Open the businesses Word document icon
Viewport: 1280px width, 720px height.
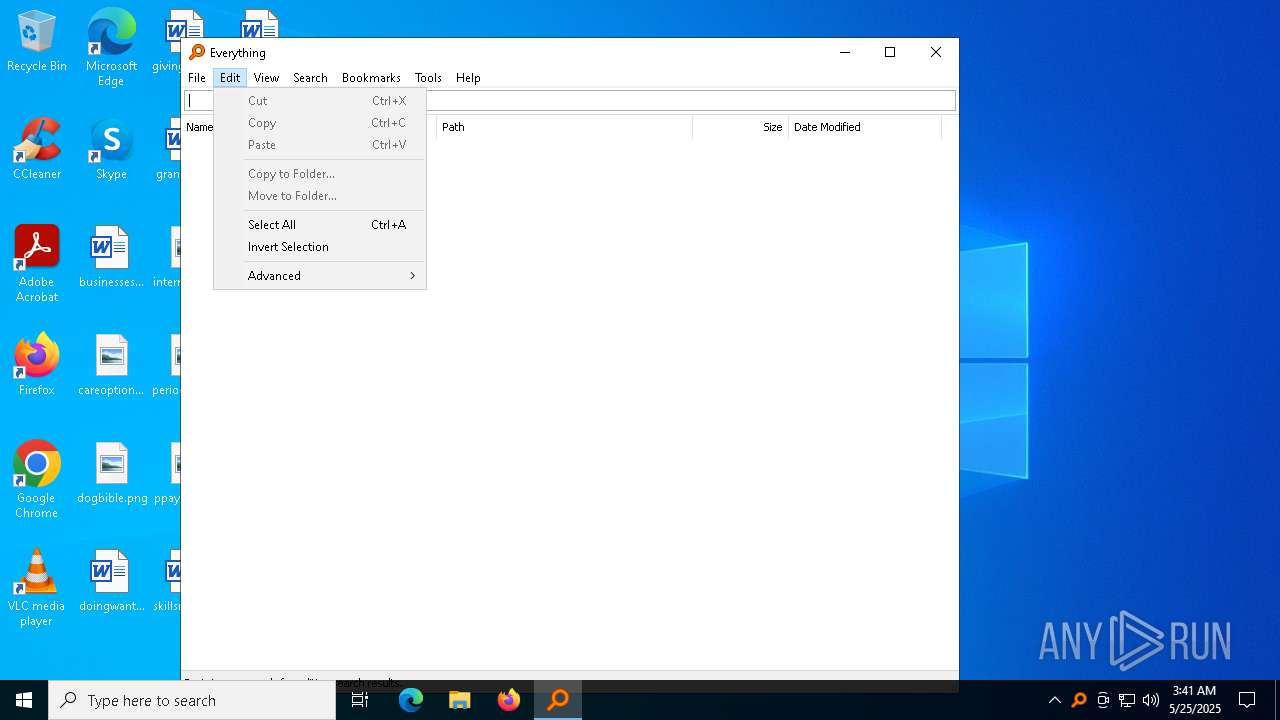point(111,257)
